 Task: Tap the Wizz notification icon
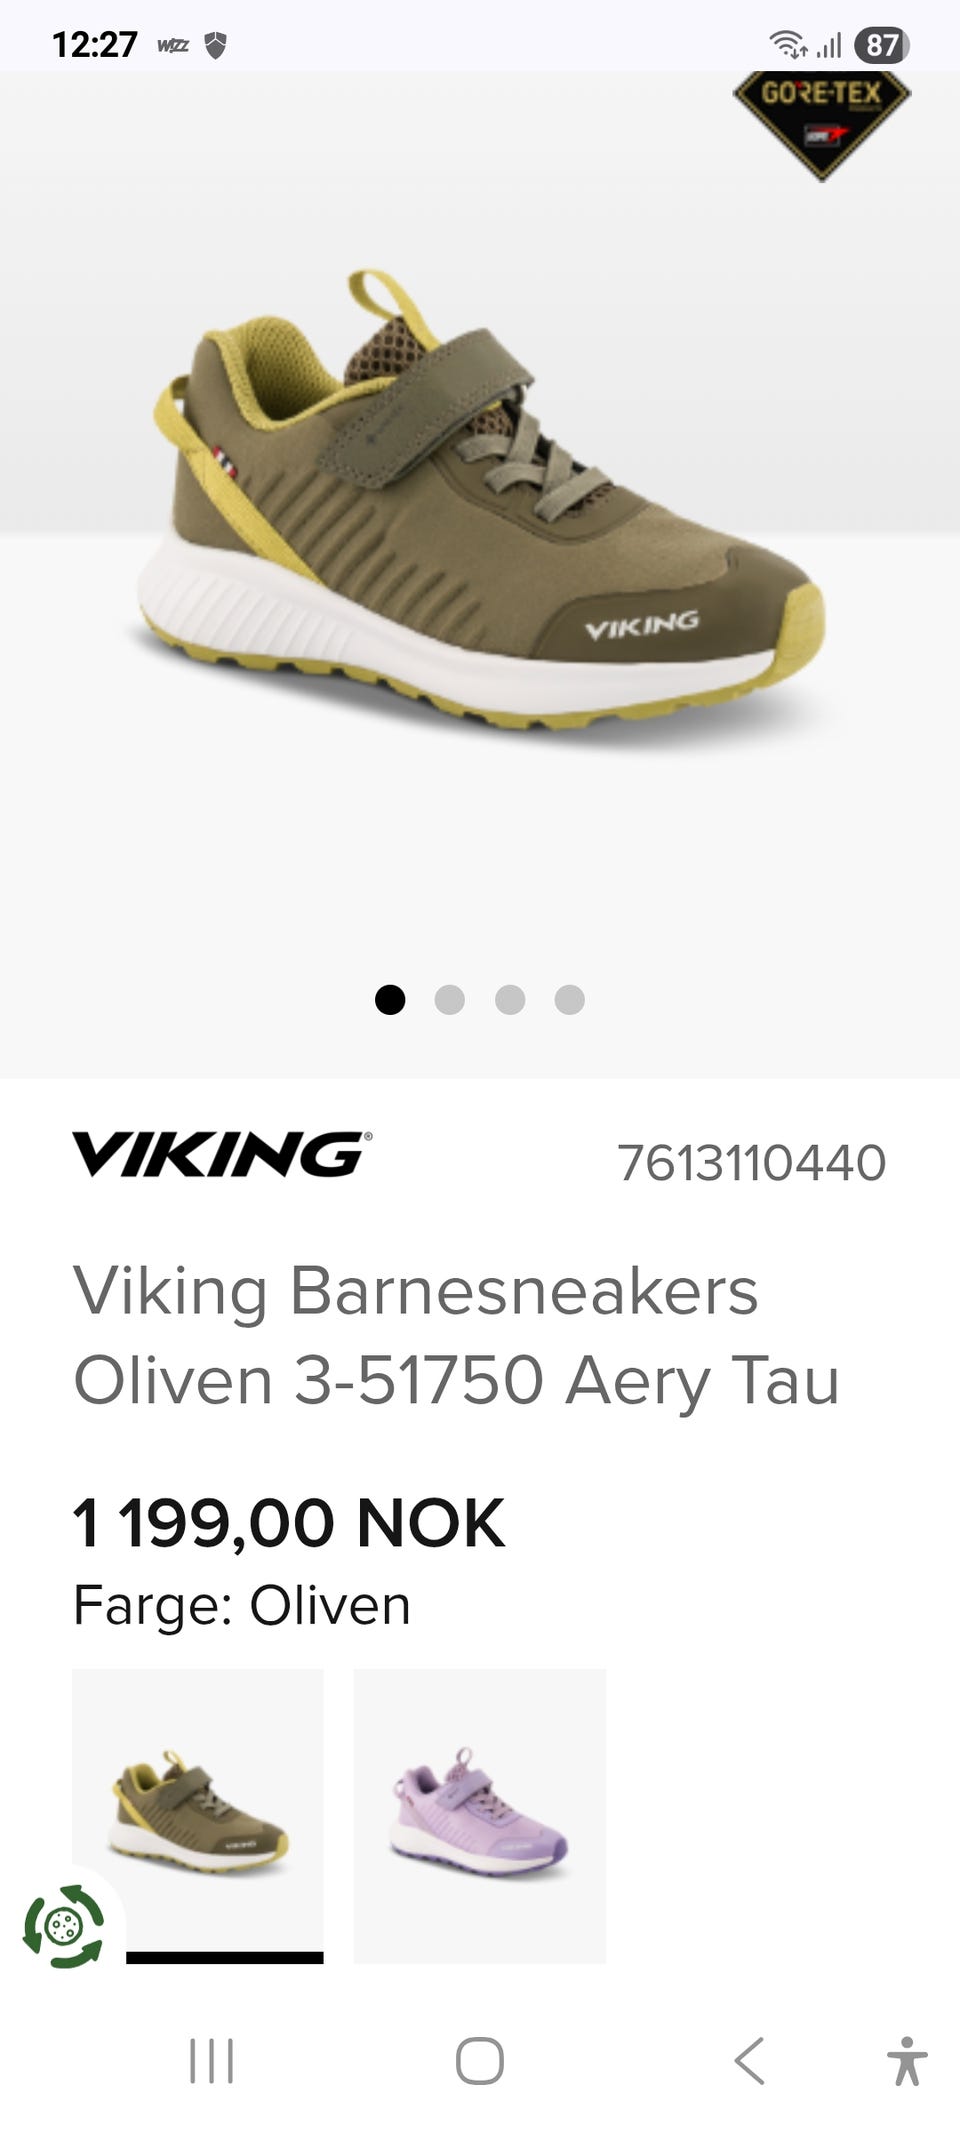[173, 45]
